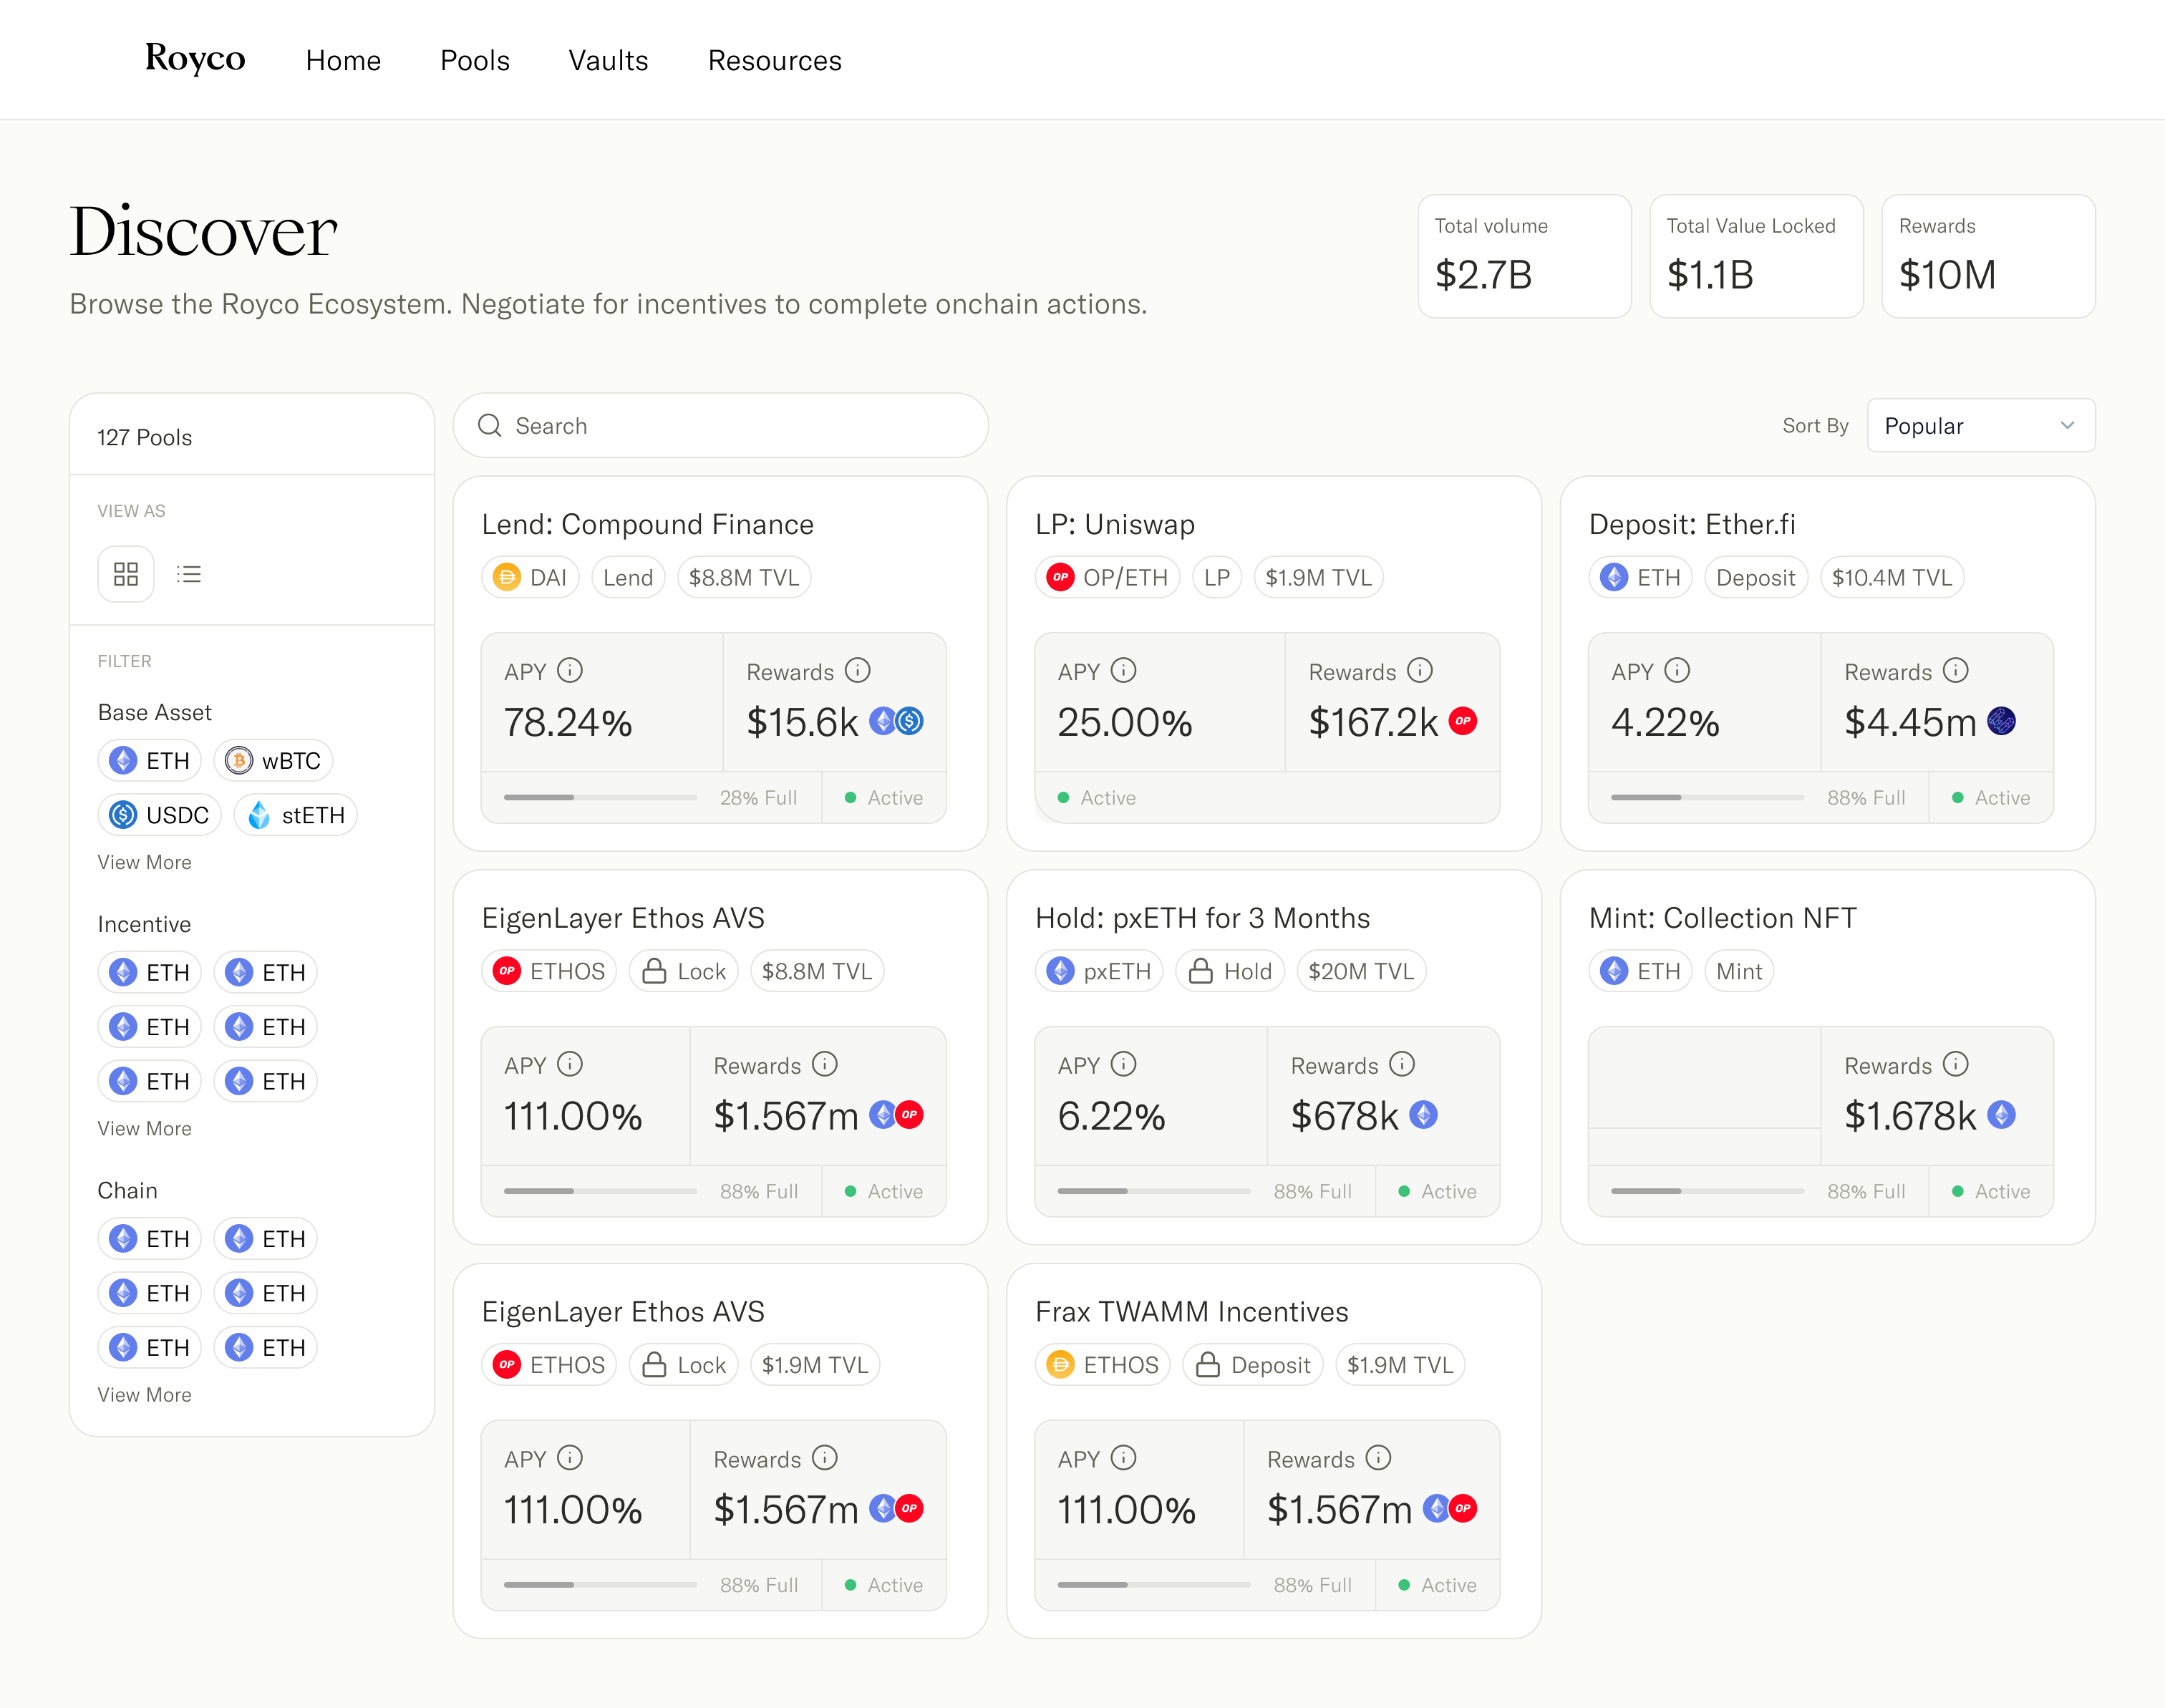The width and height of the screenshot is (2165, 1708).
Task: Click Rewards info icon on Collection NFT card
Action: [x=1956, y=1064]
